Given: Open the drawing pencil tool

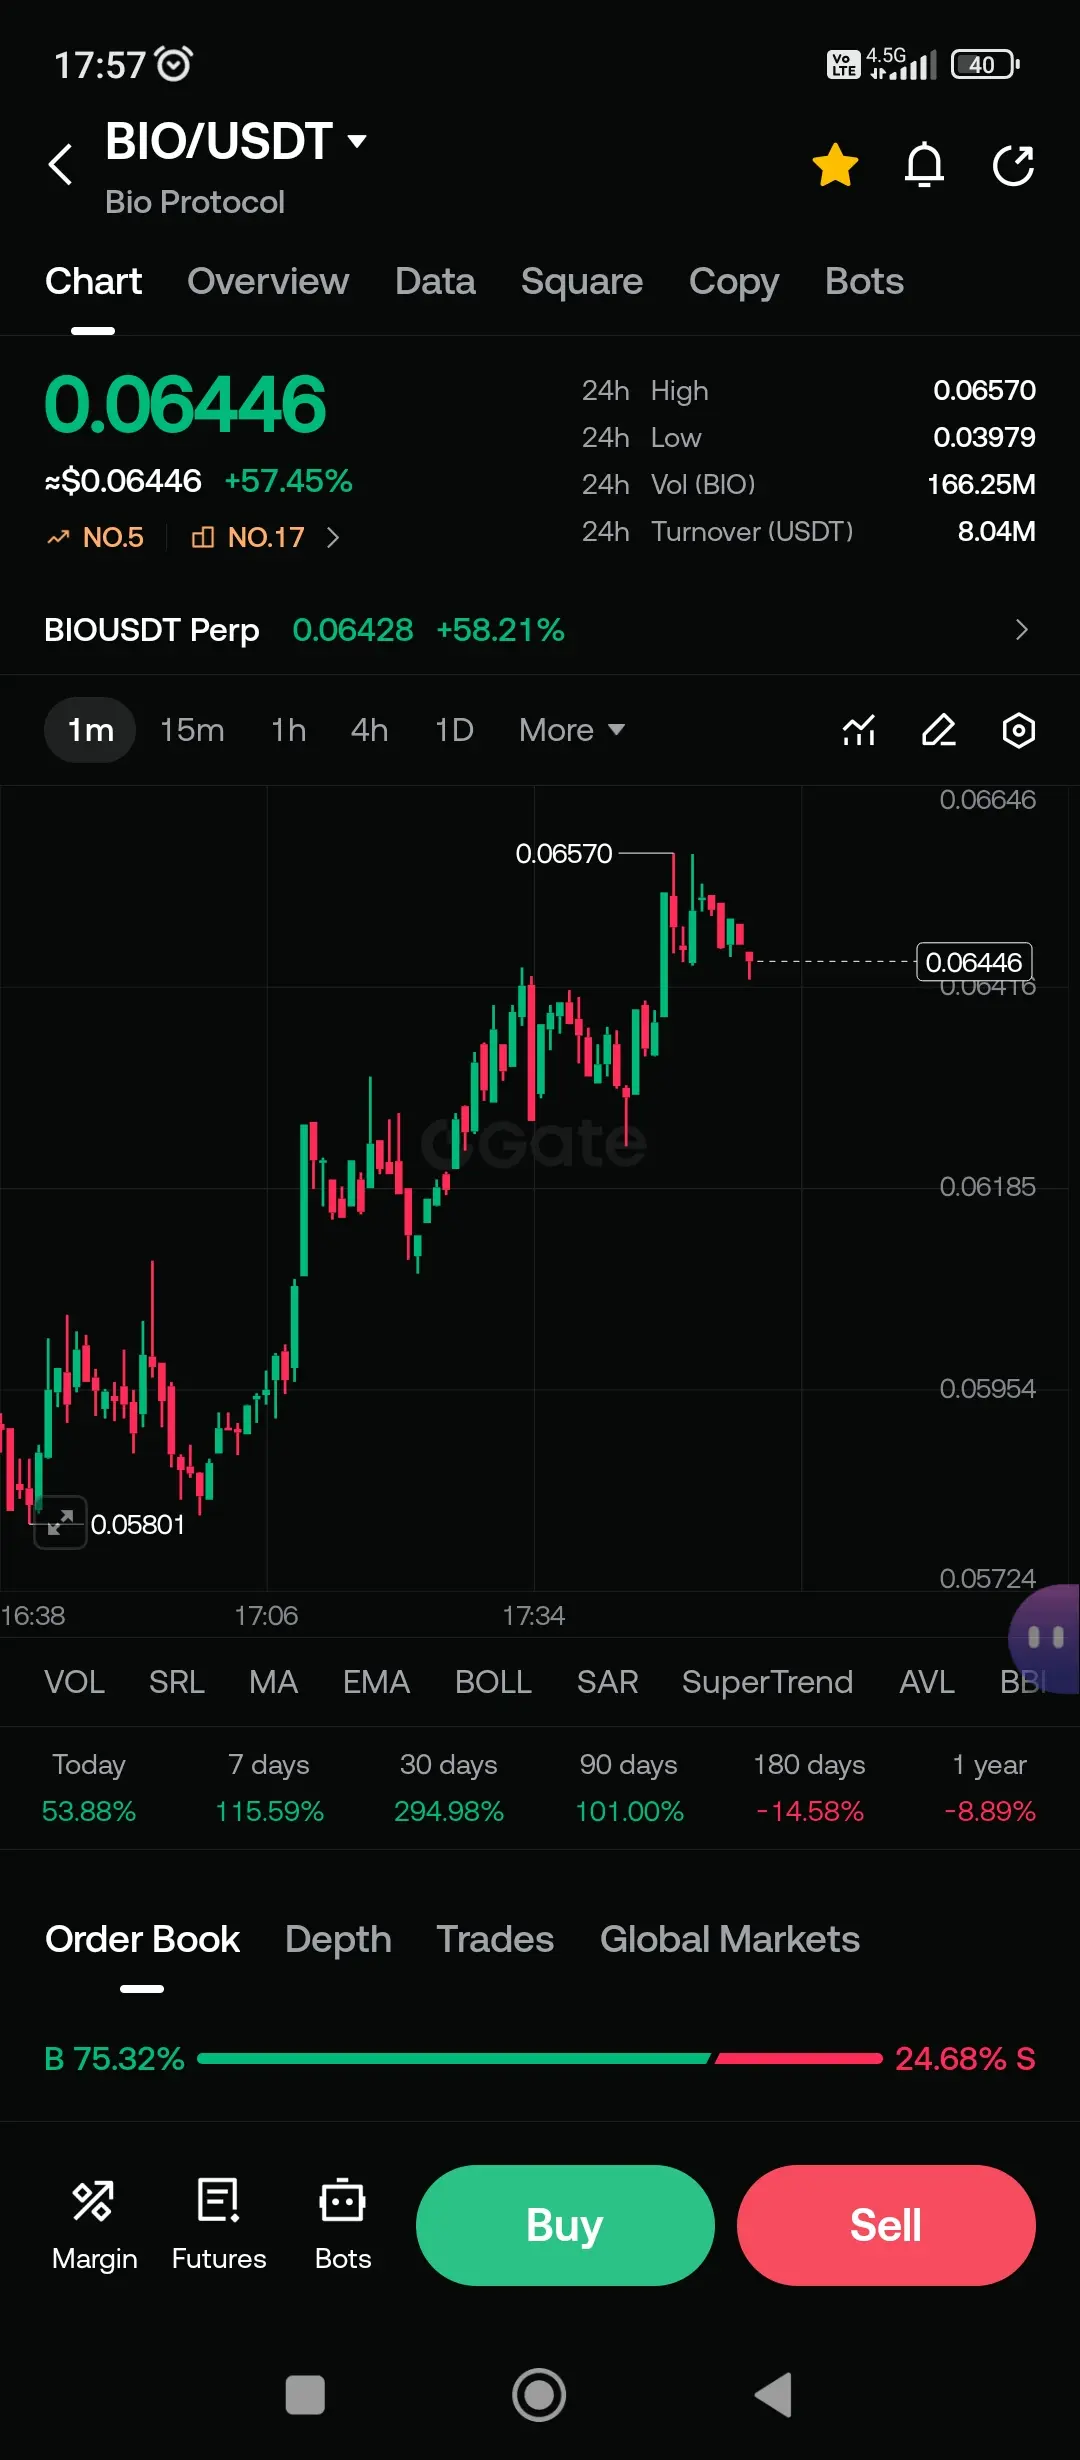Looking at the screenshot, I should click(938, 730).
